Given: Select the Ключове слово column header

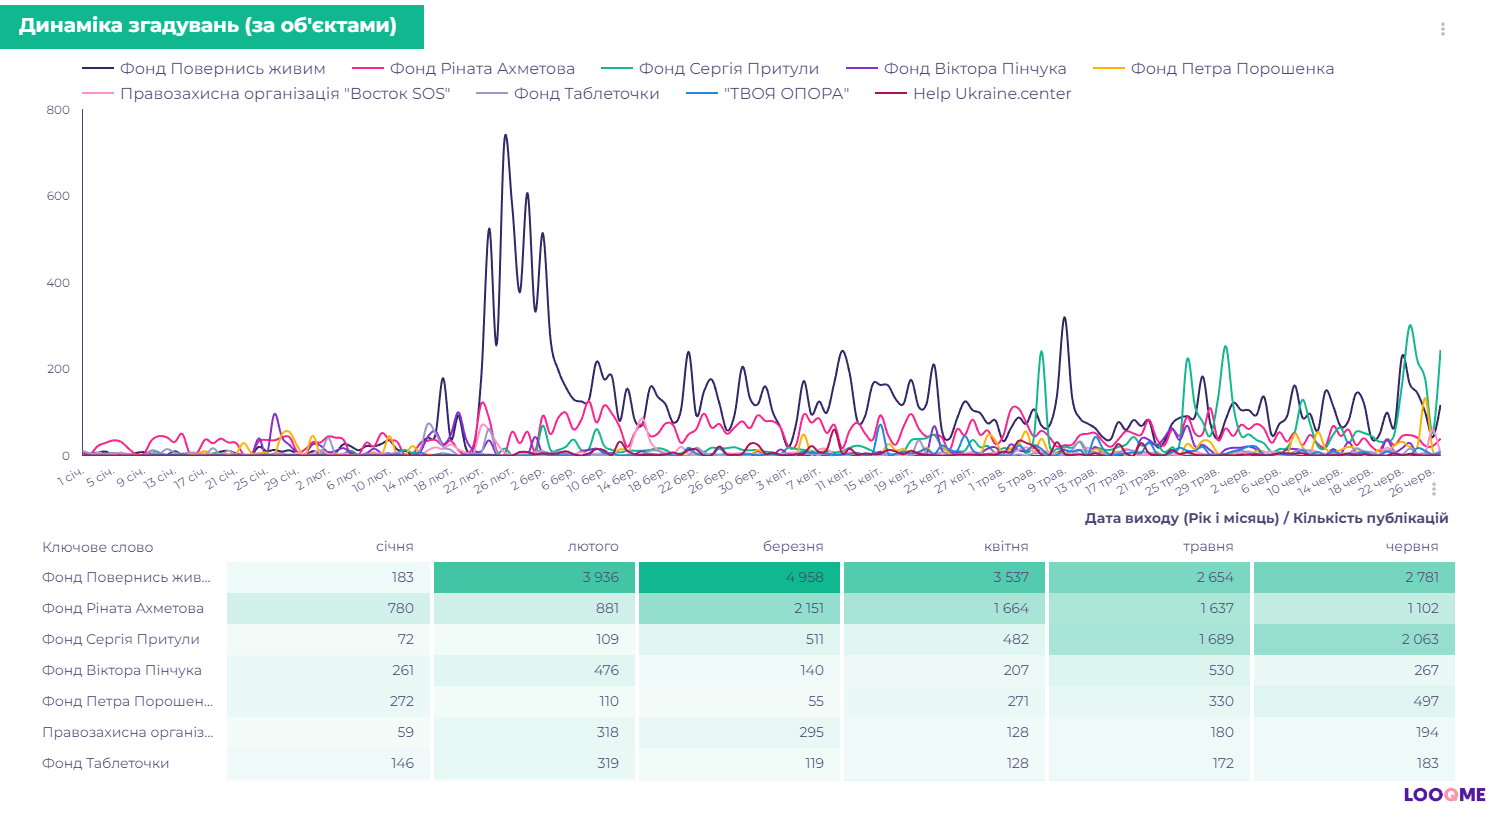Looking at the screenshot, I should click(98, 547).
